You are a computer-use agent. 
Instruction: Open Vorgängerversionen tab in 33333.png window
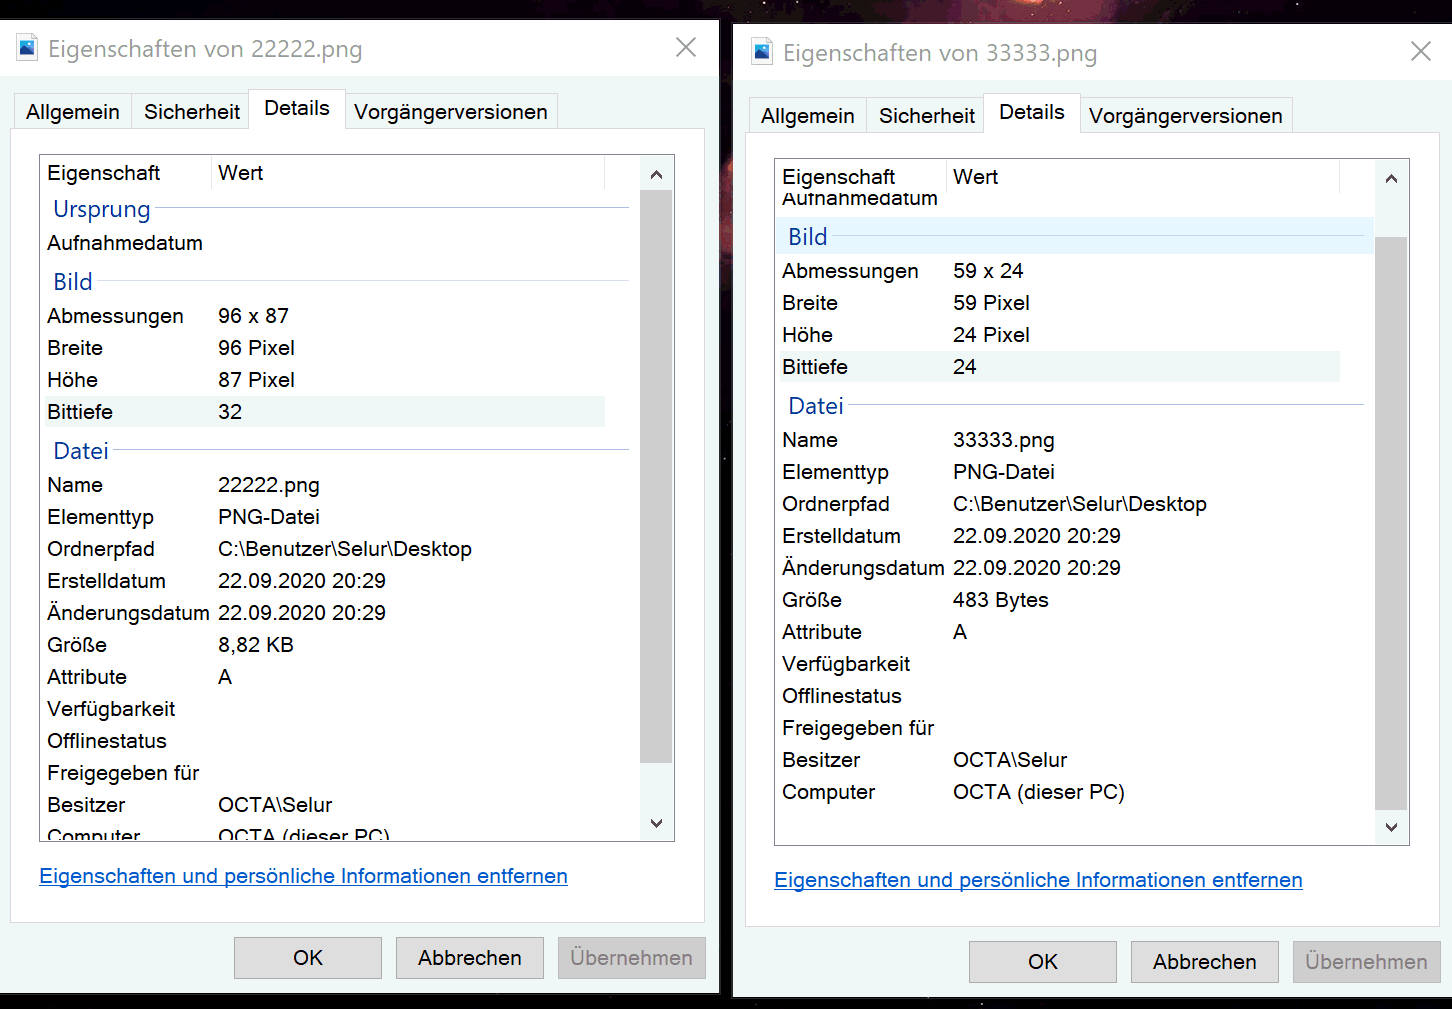(1185, 116)
